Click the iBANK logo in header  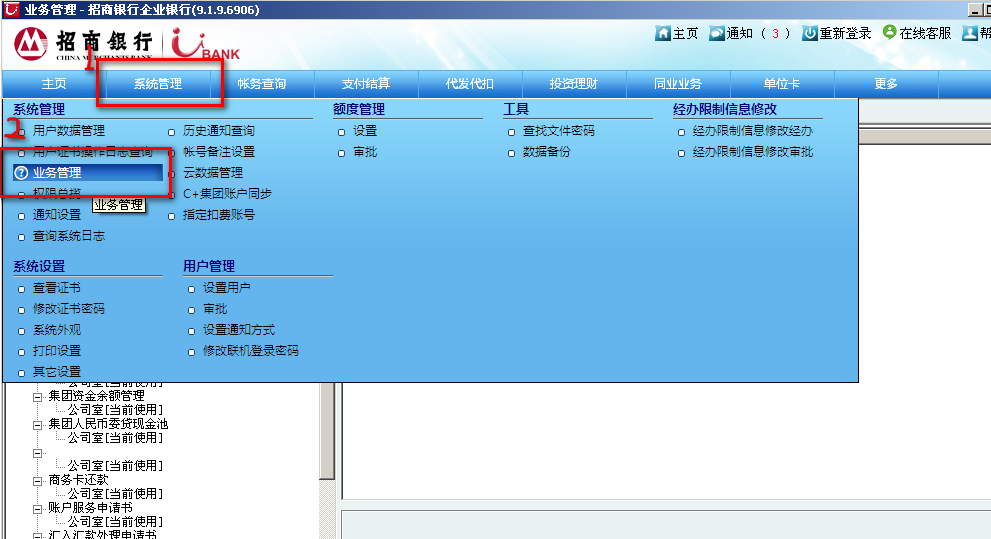tap(205, 46)
